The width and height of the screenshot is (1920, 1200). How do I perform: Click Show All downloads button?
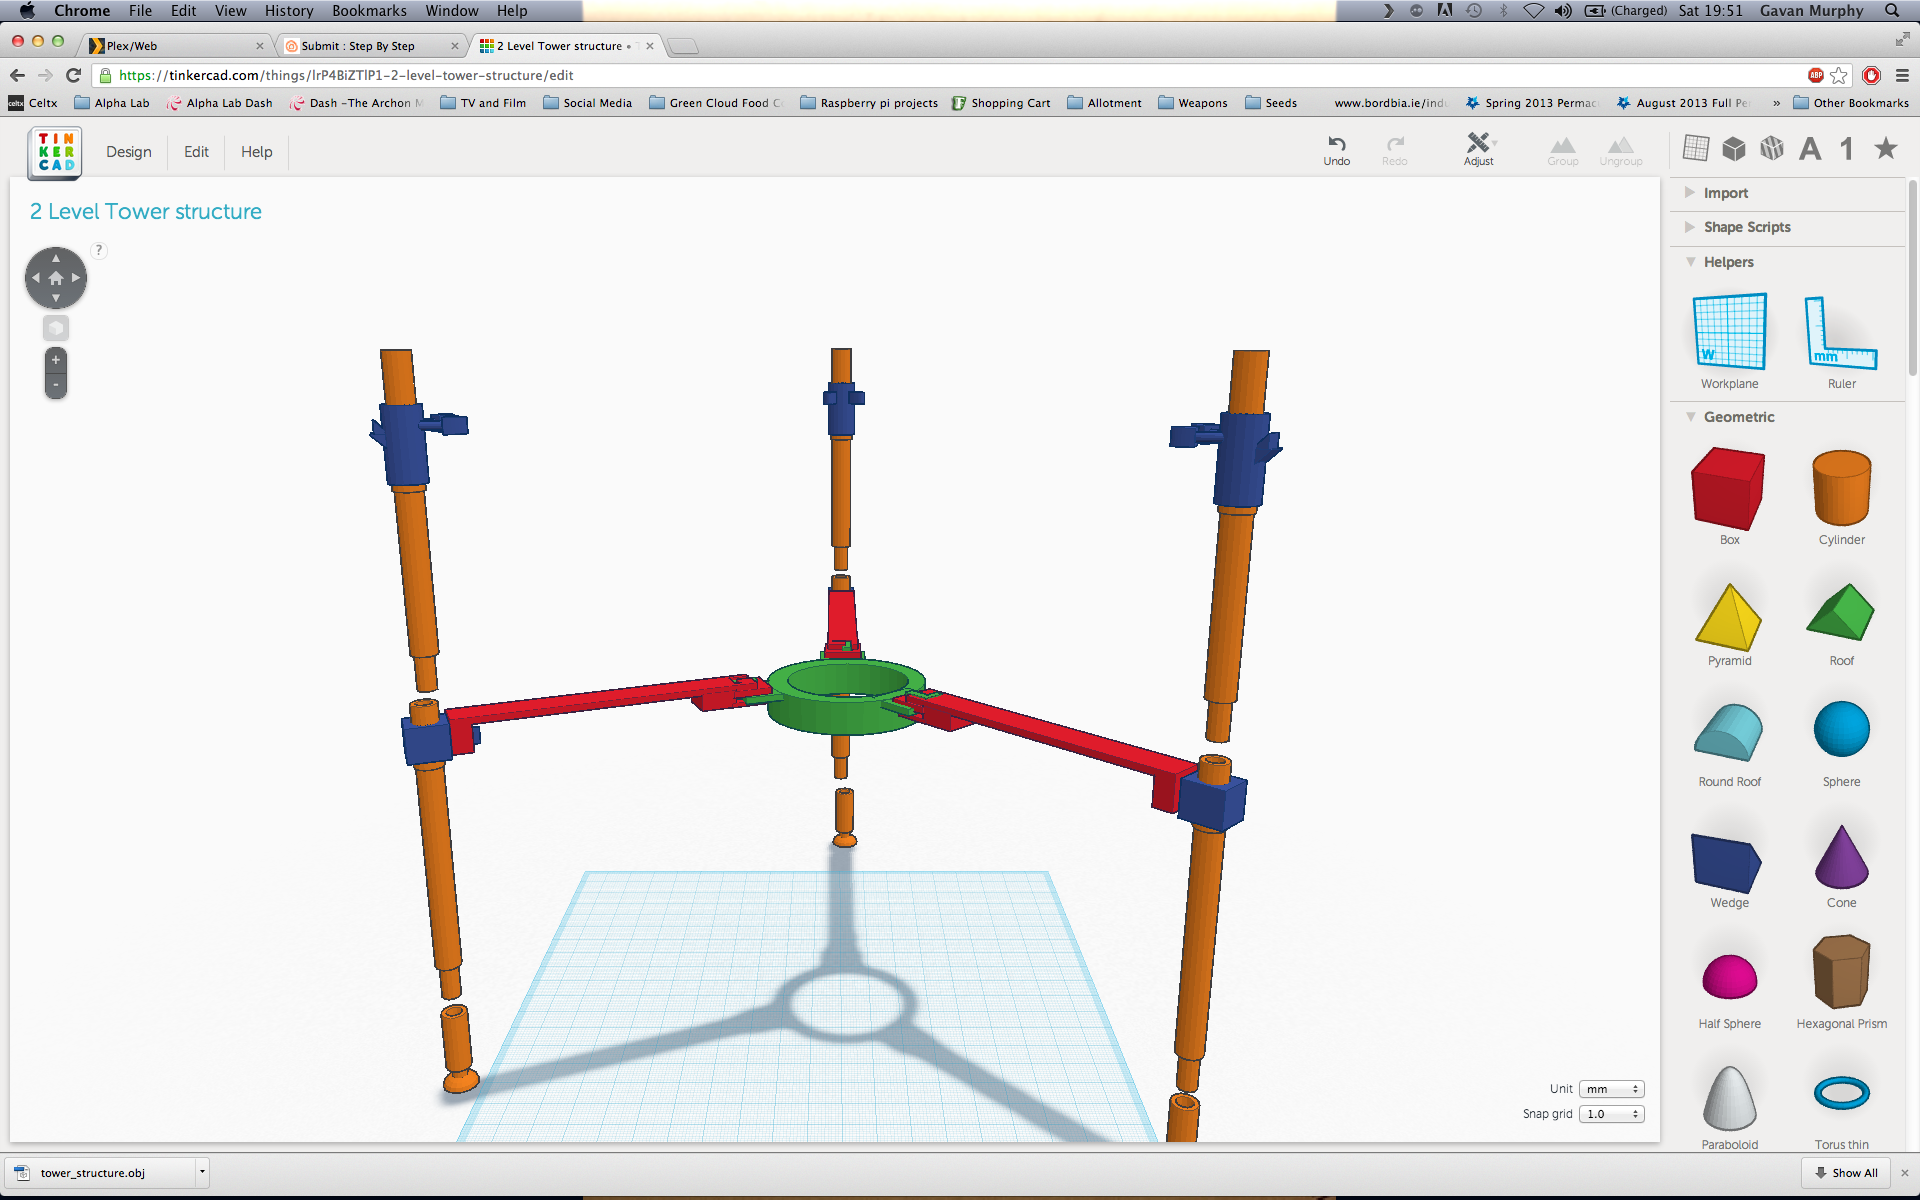[x=1847, y=1173]
